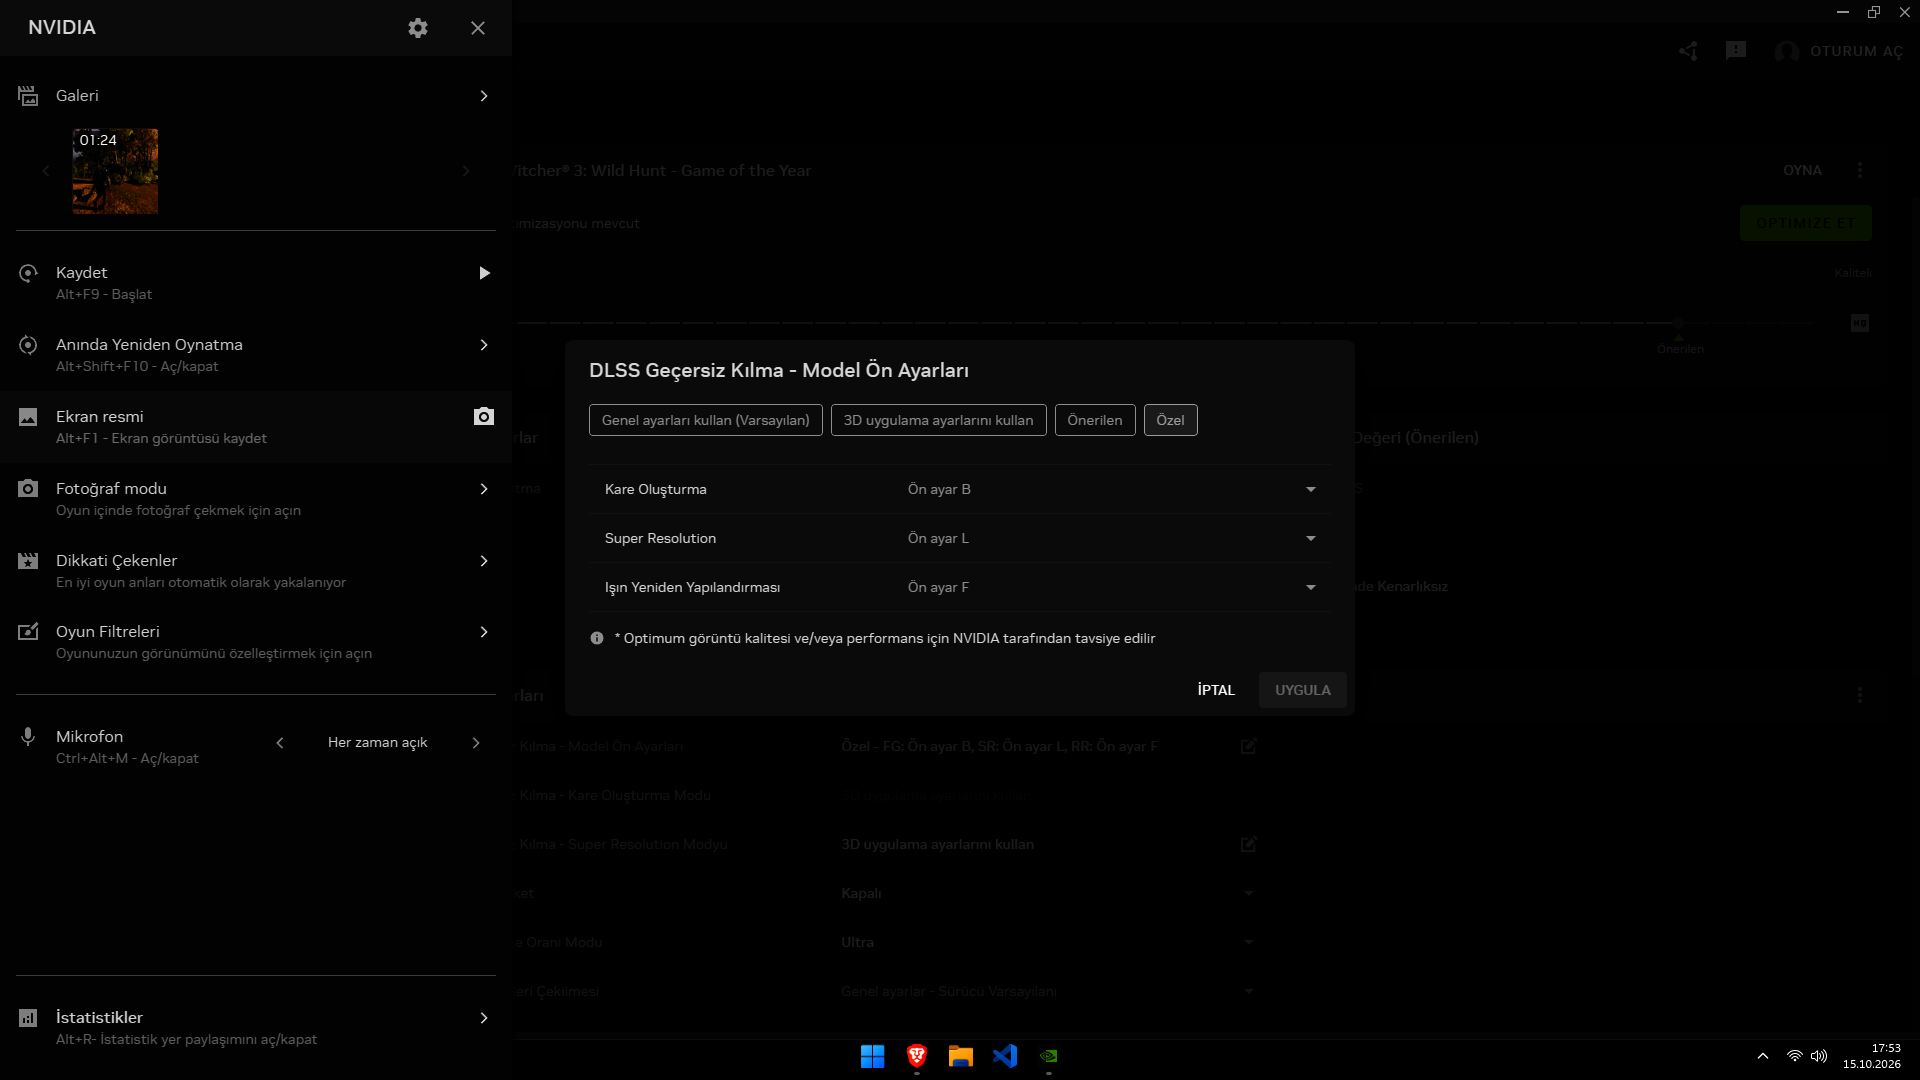Click the Oyun Filtreleri icon
The width and height of the screenshot is (1920, 1080).
28,632
